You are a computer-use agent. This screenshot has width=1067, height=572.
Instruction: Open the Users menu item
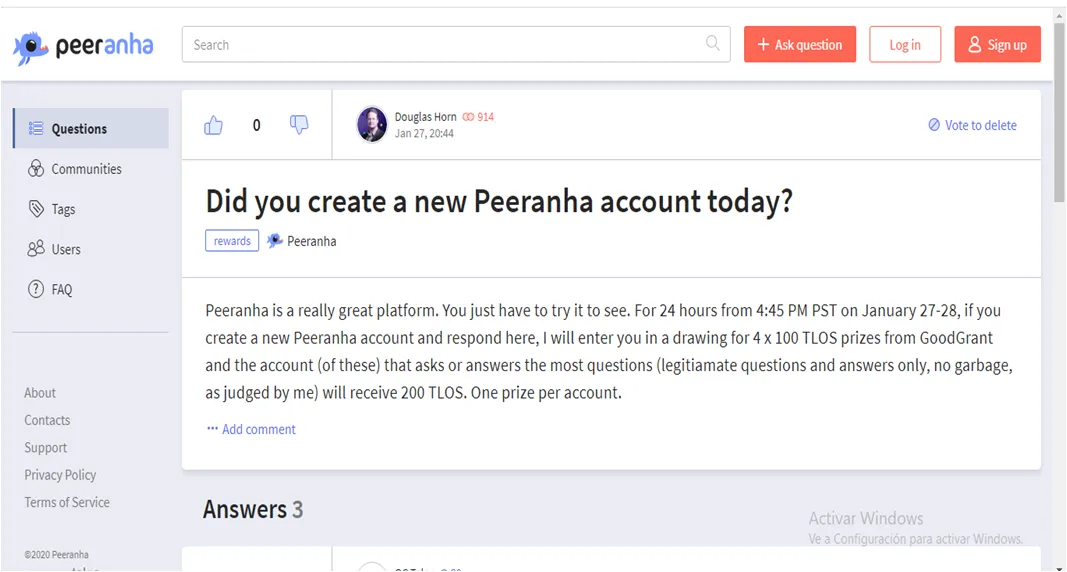[x=91, y=249]
